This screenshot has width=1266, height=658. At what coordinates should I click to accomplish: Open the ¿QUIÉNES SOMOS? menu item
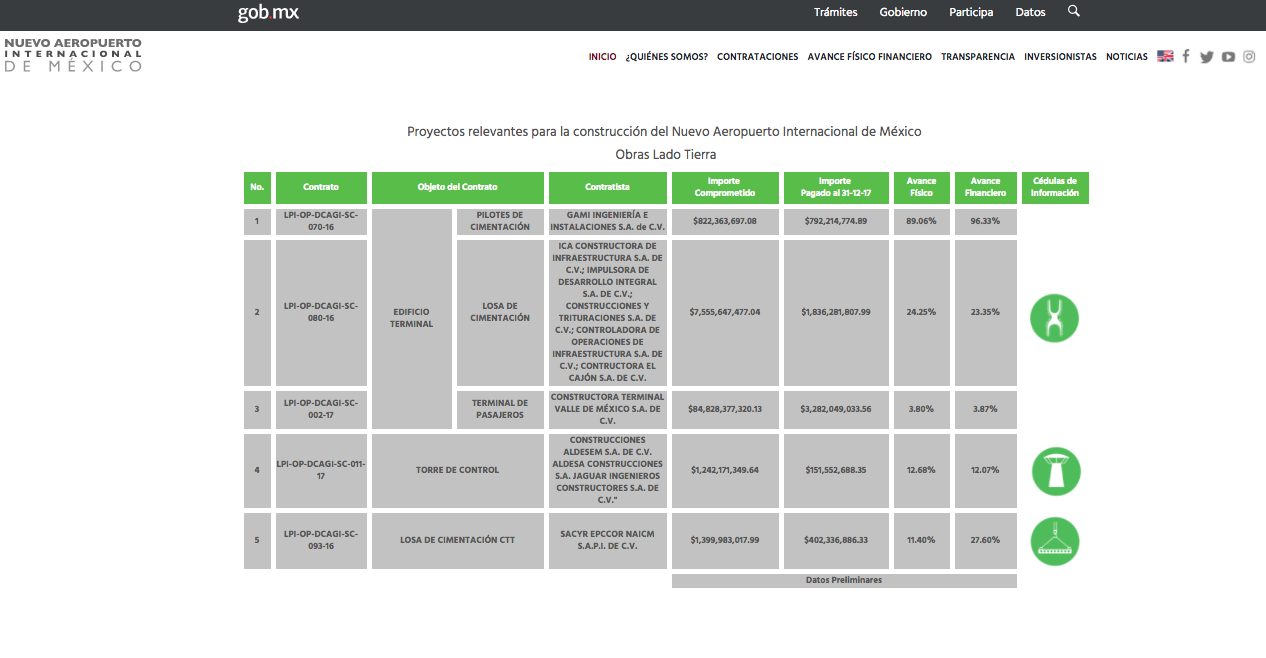click(666, 57)
